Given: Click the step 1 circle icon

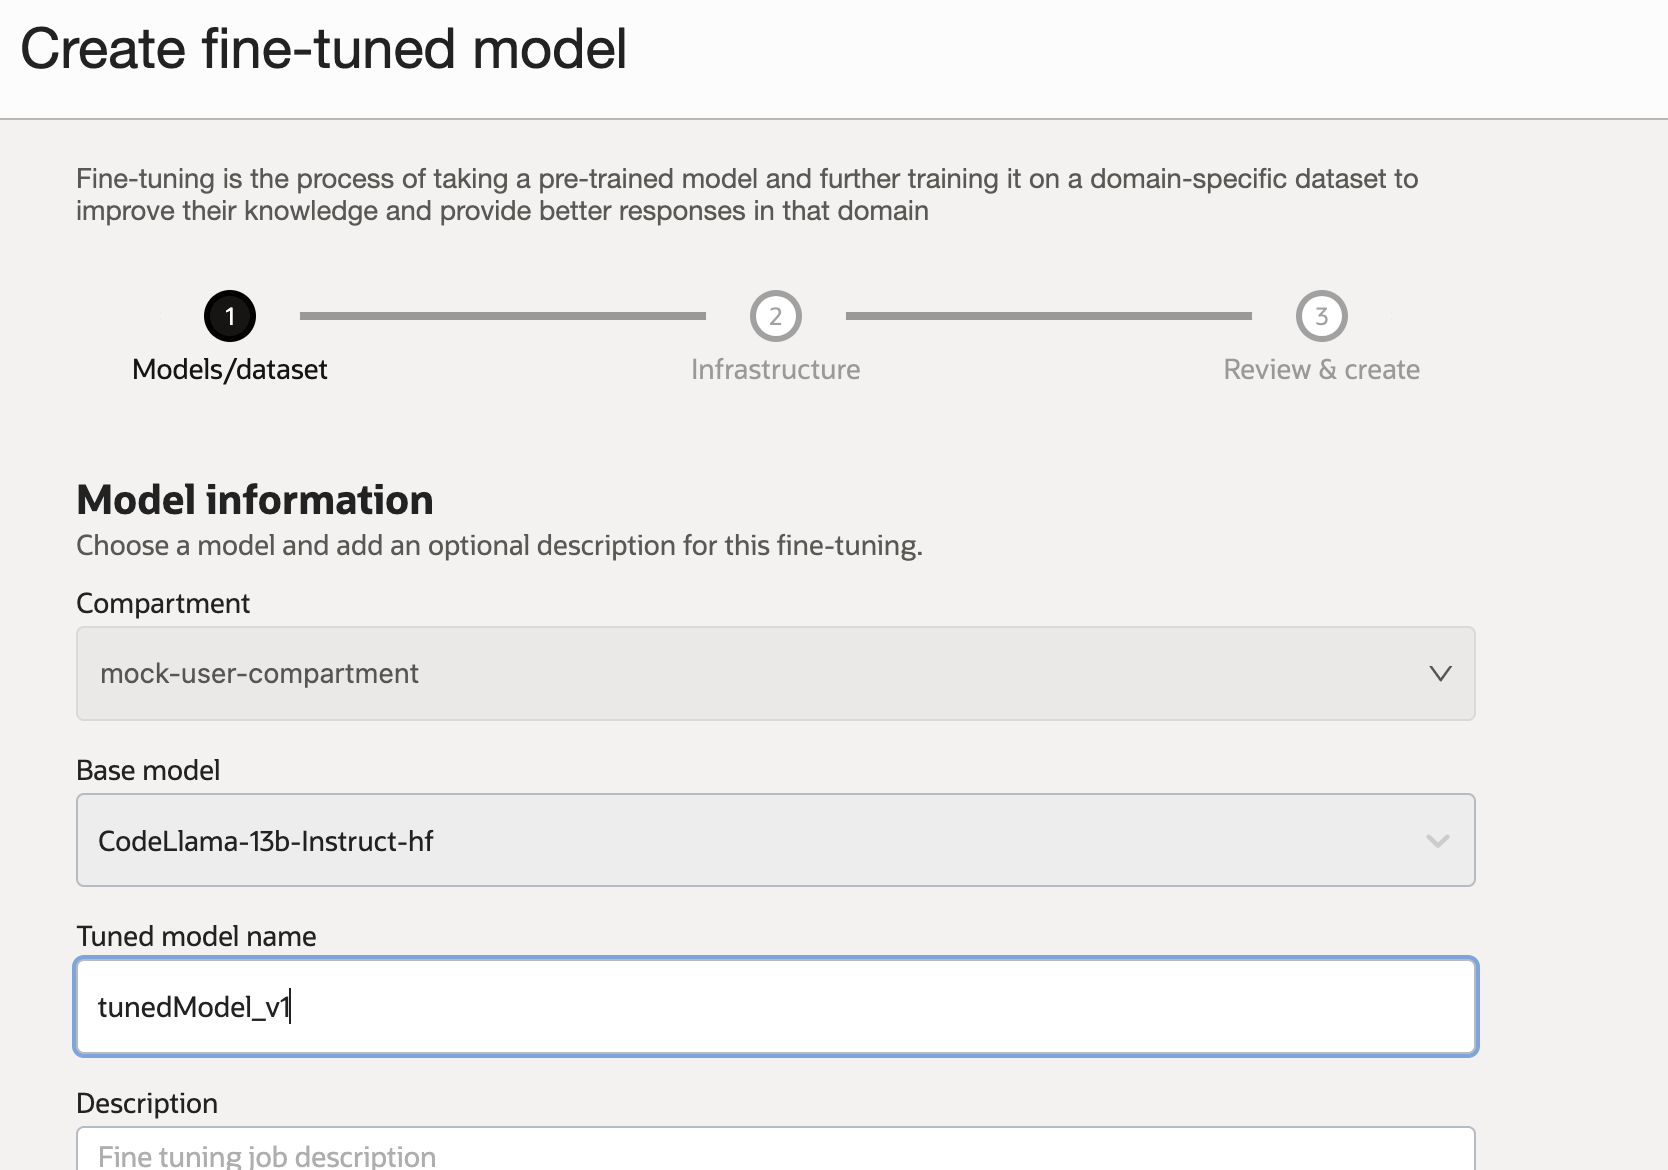Looking at the screenshot, I should [x=230, y=316].
